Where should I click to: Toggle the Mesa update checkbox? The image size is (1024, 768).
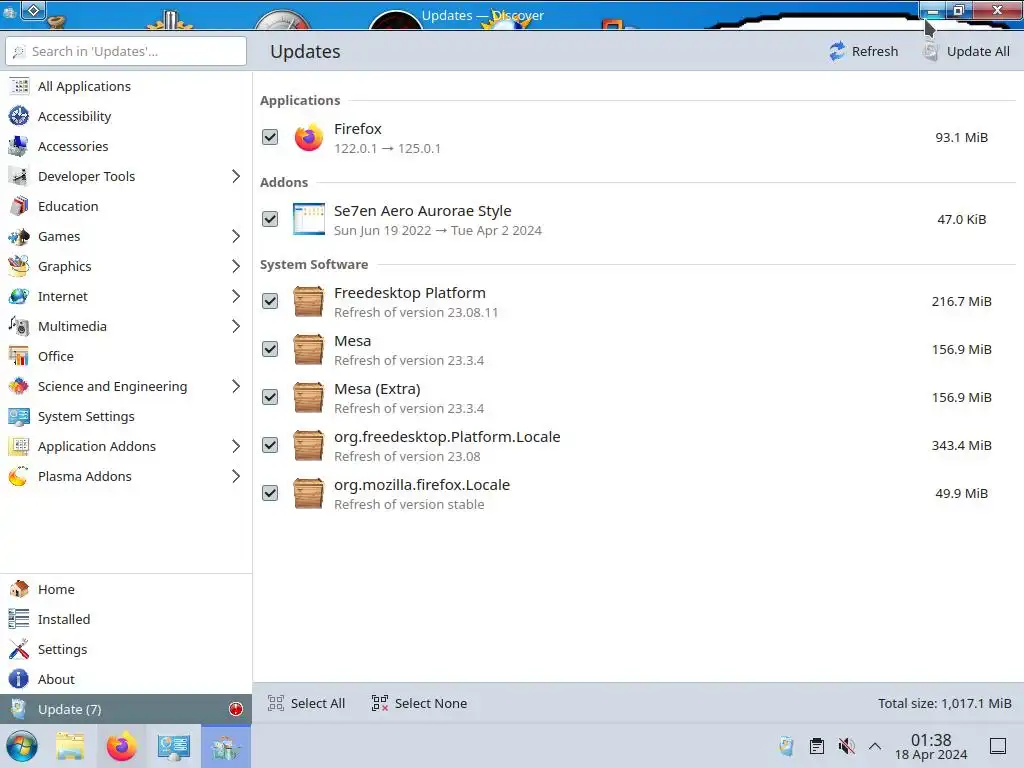click(x=270, y=349)
